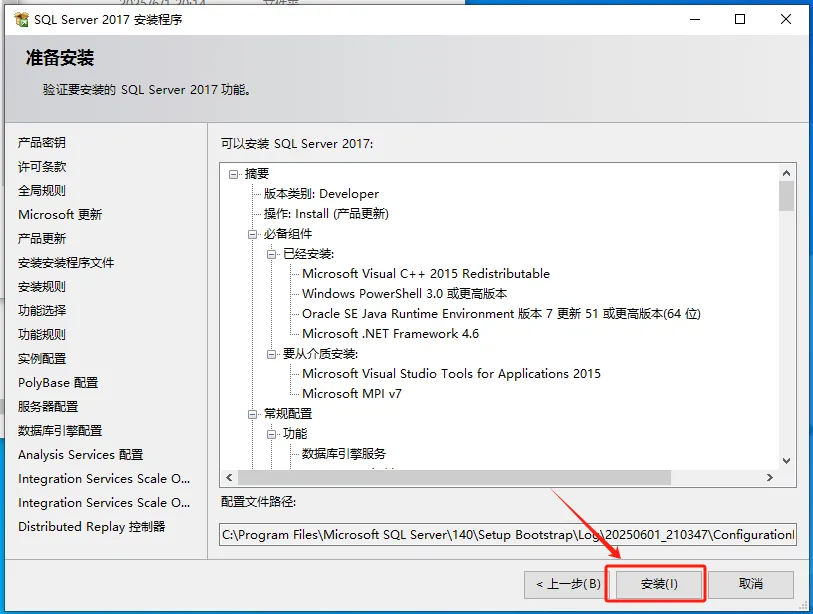Open the 服务器配置 sidebar step

pyautogui.click(x=48, y=406)
